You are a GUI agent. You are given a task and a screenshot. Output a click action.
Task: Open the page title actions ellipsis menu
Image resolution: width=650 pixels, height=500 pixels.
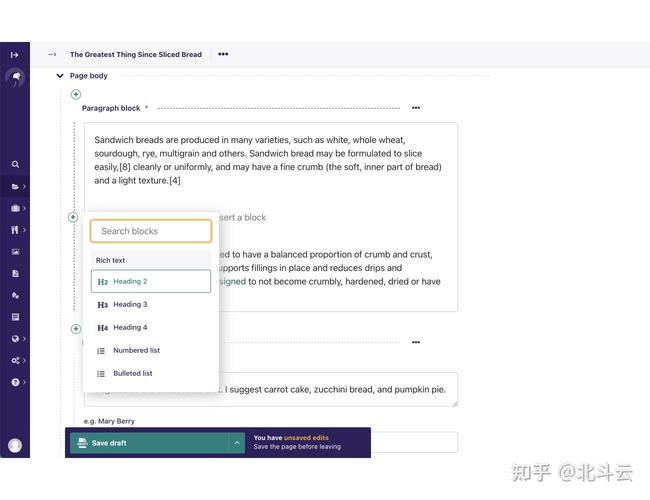point(223,54)
